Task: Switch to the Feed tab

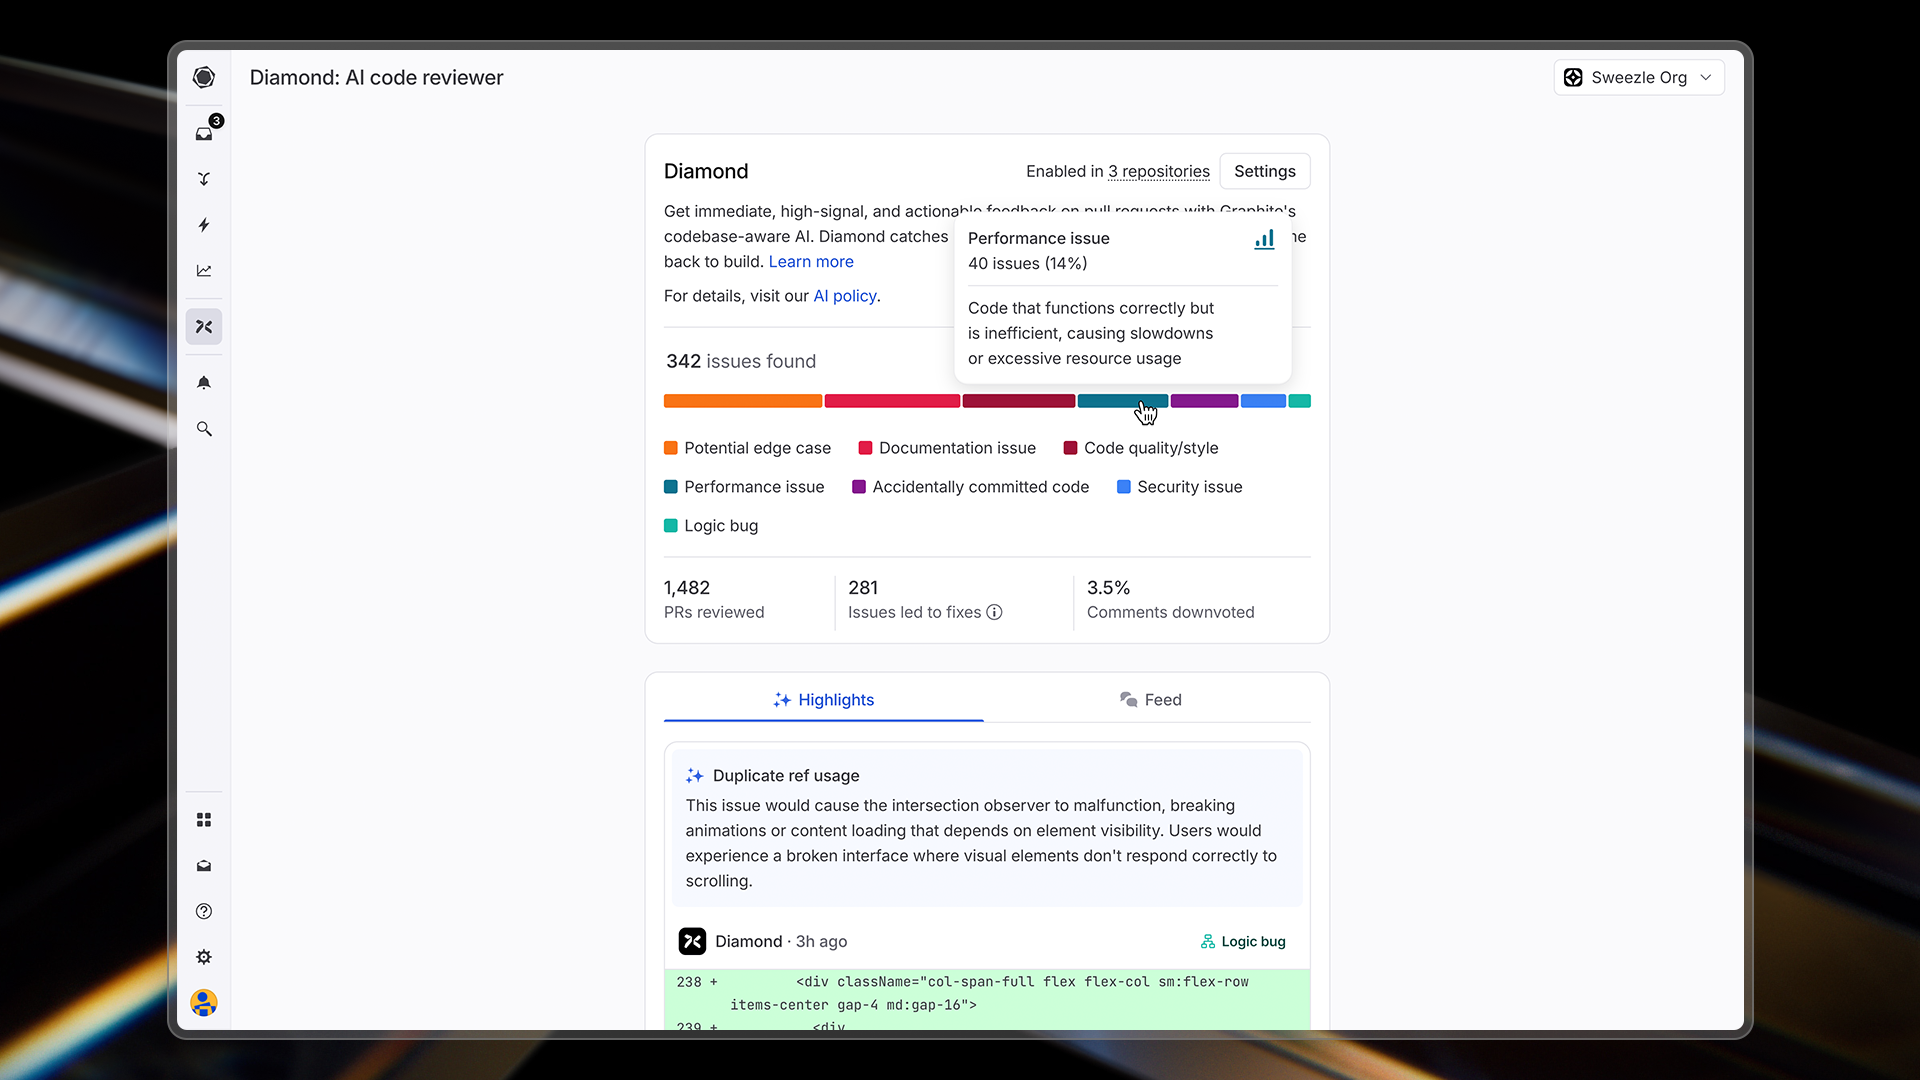Action: (x=1150, y=700)
